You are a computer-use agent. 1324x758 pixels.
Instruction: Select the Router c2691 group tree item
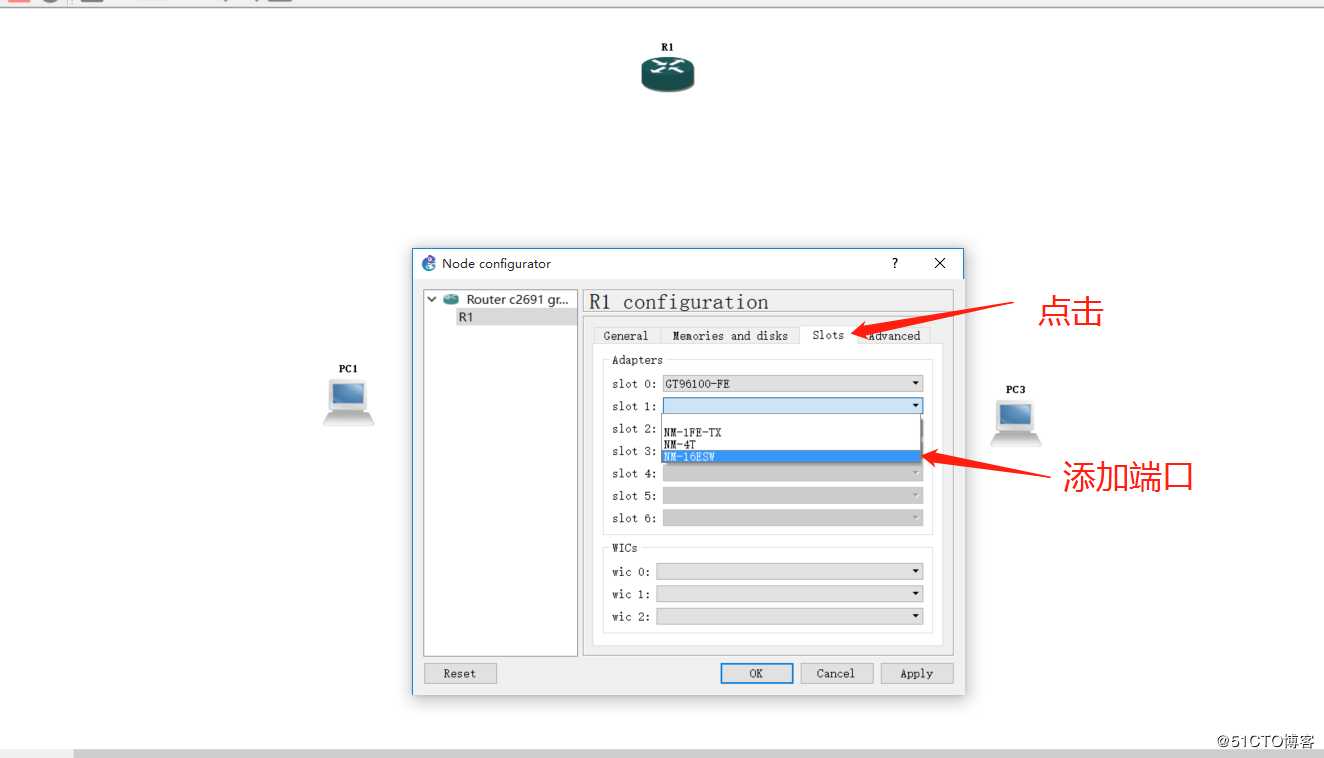coord(517,299)
